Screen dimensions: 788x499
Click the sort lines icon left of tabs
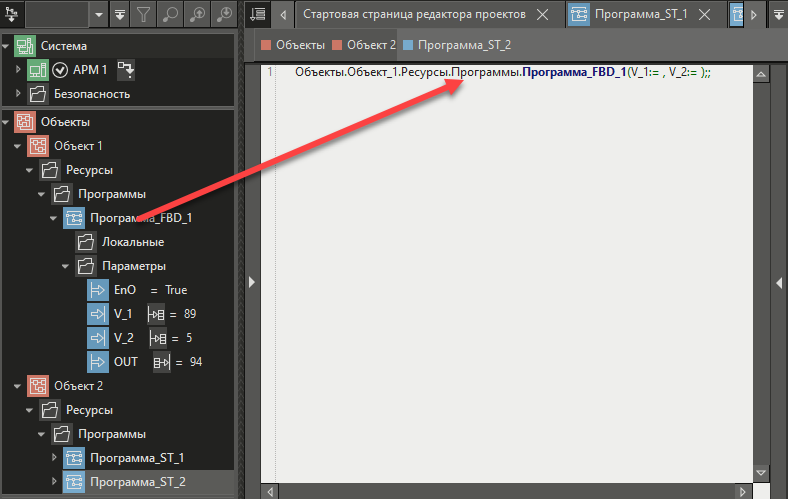[257, 15]
